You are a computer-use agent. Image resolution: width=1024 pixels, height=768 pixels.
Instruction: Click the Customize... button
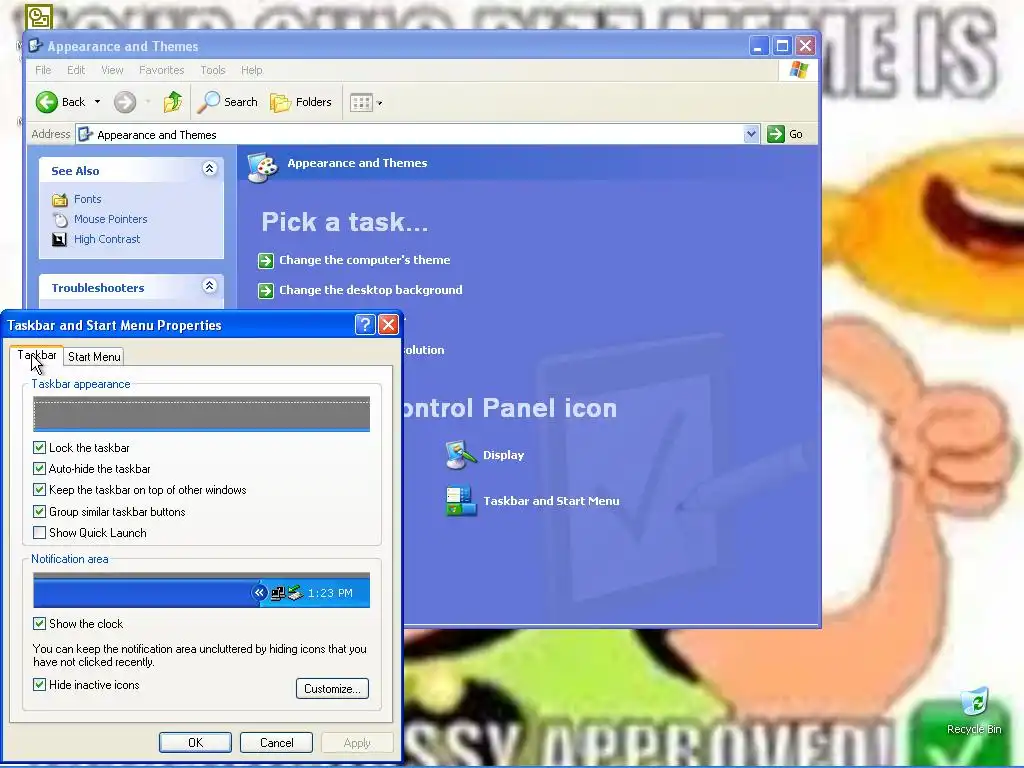[332, 688]
